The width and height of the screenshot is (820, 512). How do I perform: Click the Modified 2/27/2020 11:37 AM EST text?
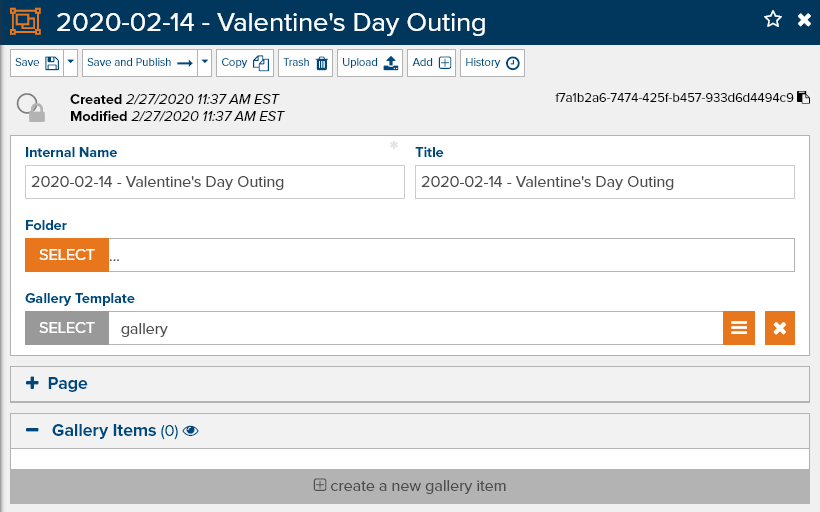[x=177, y=116]
